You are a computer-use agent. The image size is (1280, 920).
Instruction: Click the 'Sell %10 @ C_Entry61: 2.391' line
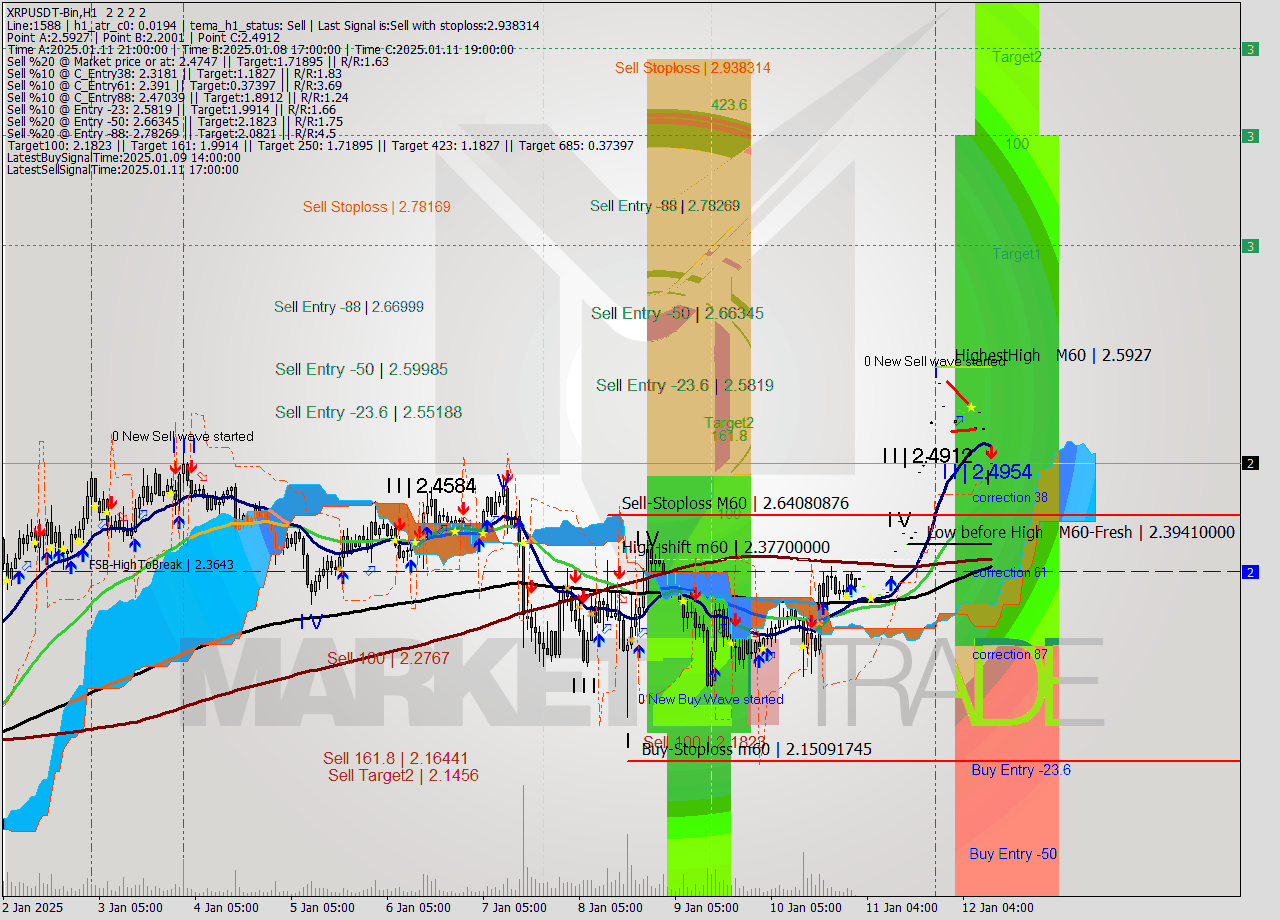[173, 85]
